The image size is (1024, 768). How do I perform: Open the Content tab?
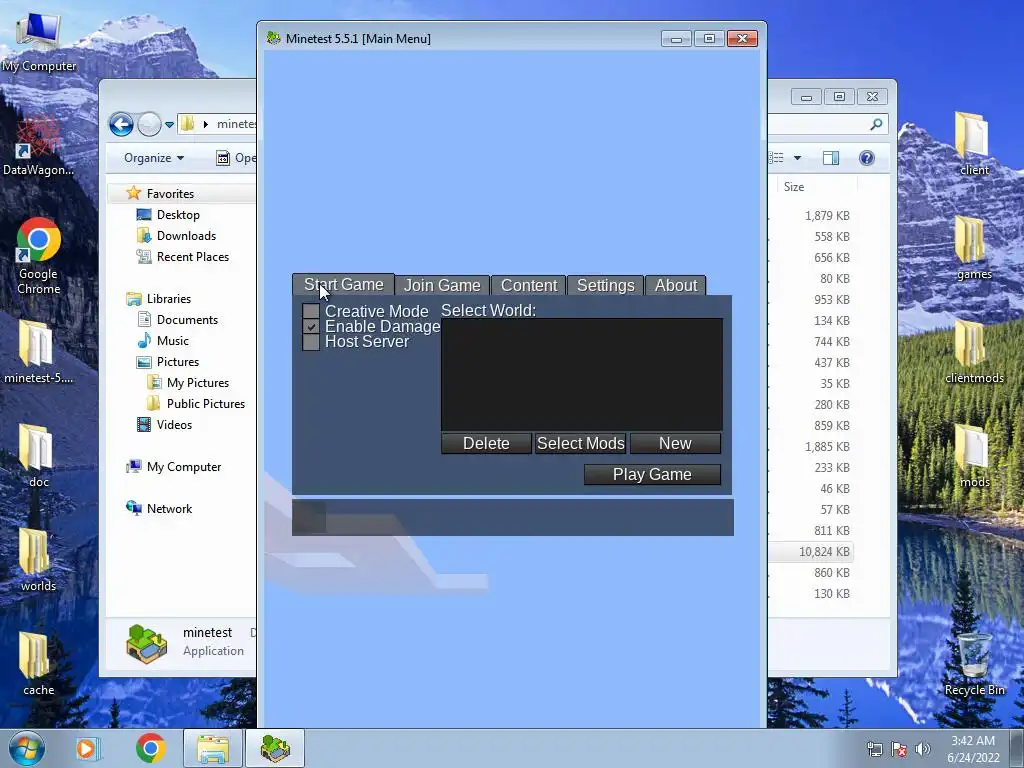528,285
